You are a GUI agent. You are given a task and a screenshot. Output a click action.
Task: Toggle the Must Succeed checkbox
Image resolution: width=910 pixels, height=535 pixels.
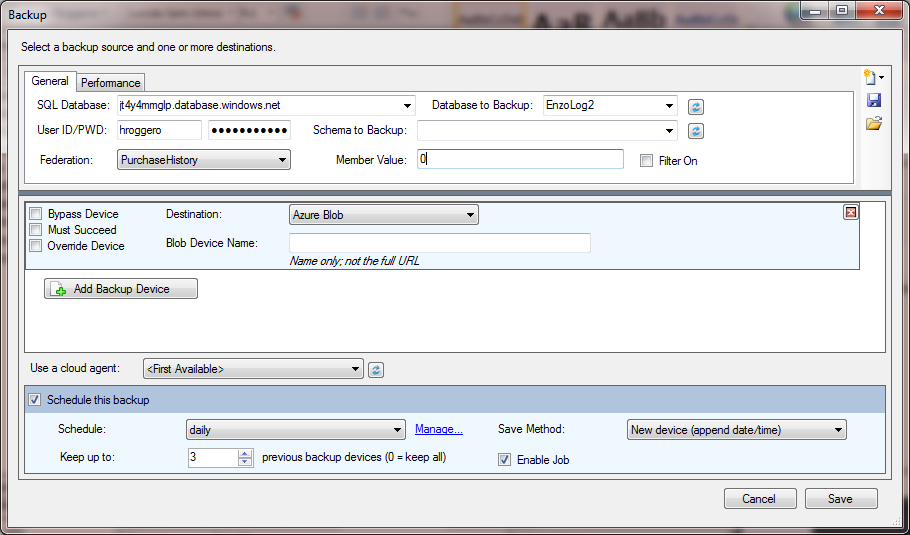(36, 230)
